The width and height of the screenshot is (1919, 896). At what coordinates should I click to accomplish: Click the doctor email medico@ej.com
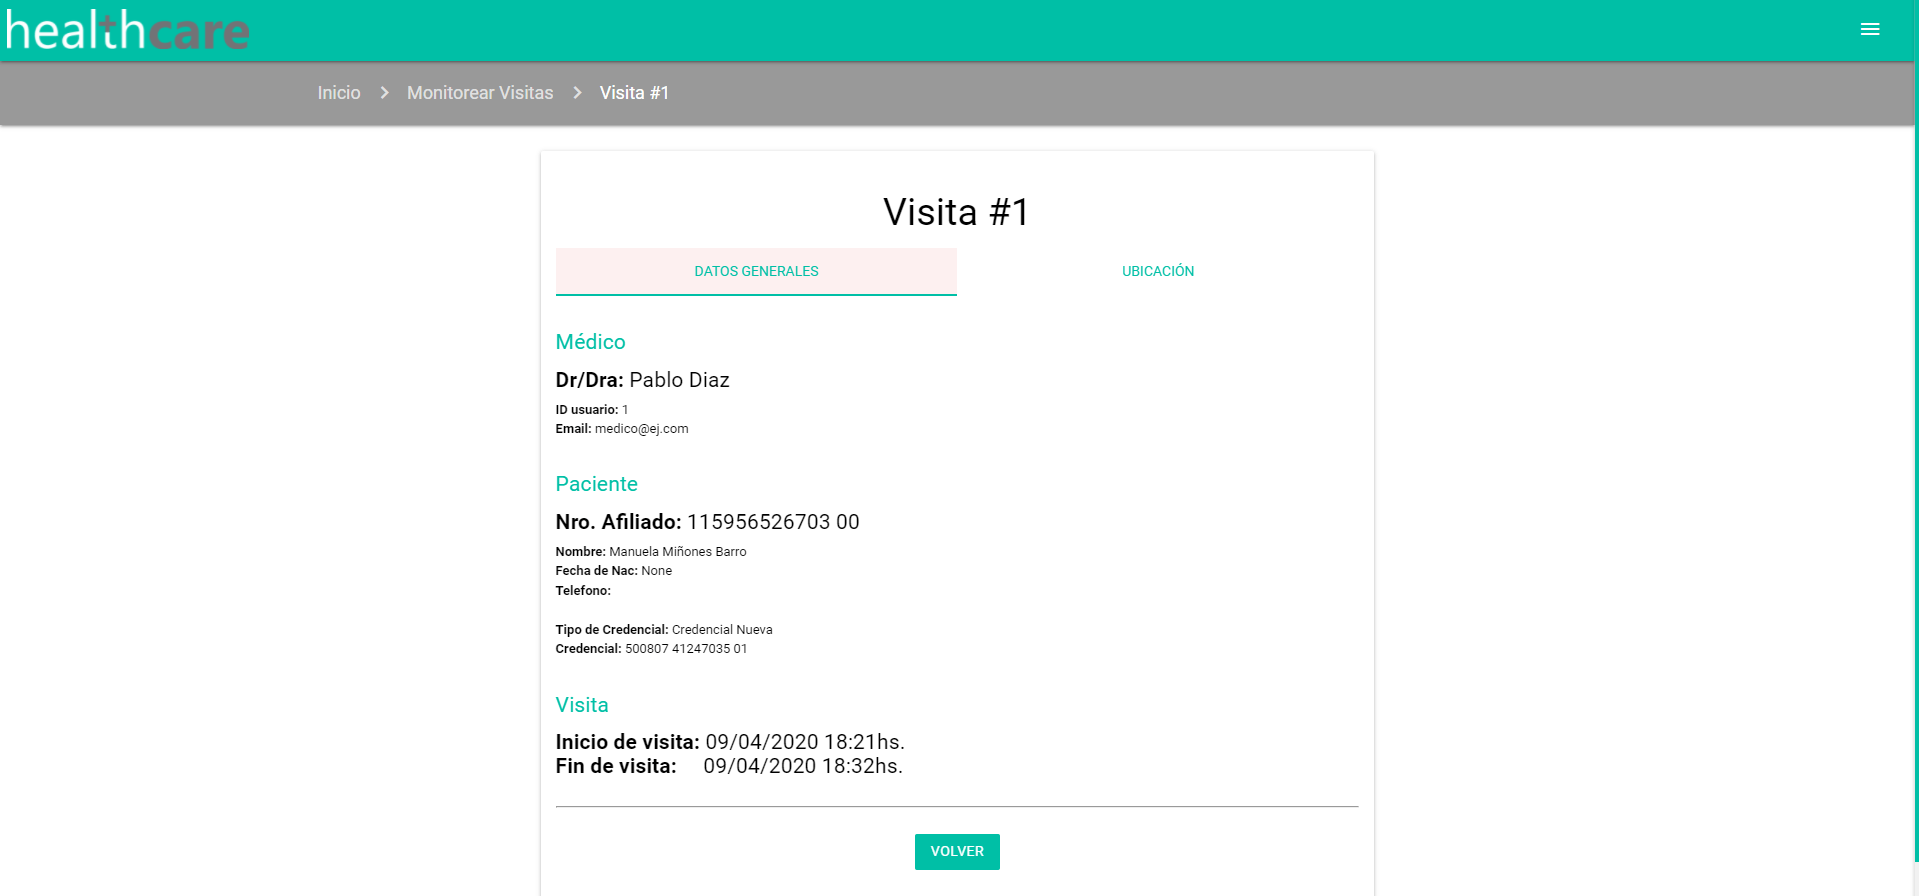point(641,429)
